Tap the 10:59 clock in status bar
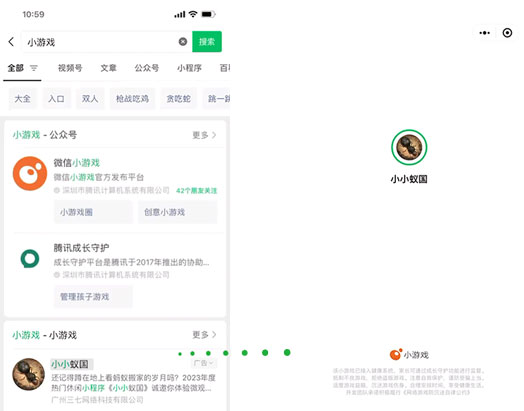Viewport: 524px width, 411px height. coord(33,14)
